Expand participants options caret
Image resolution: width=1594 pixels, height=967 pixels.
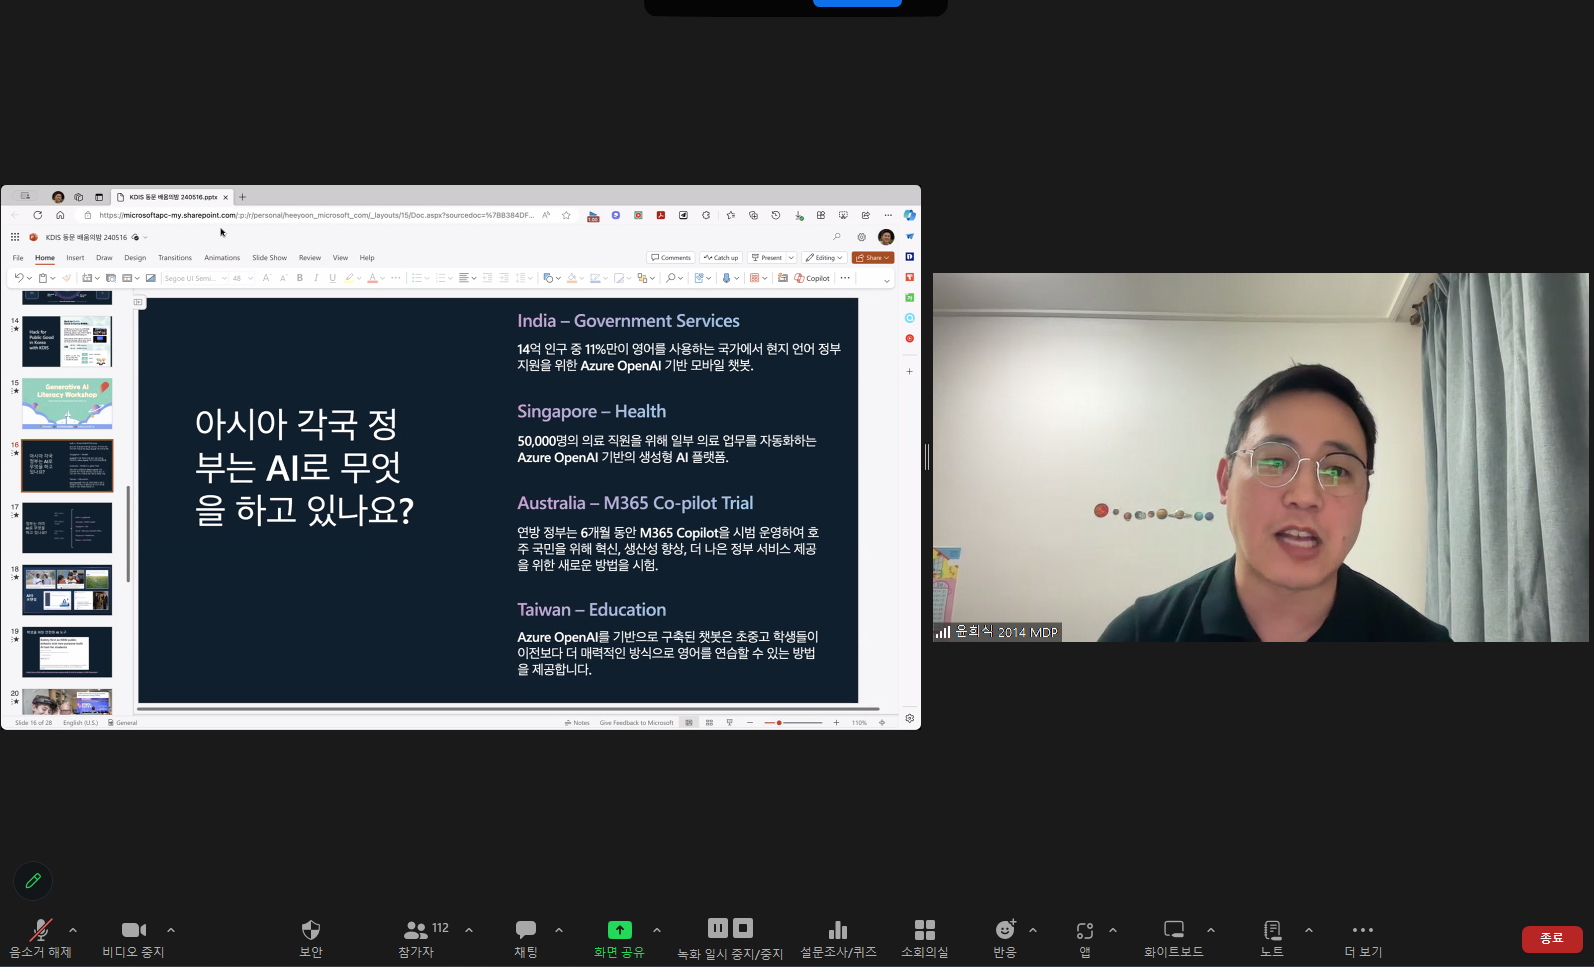click(469, 930)
